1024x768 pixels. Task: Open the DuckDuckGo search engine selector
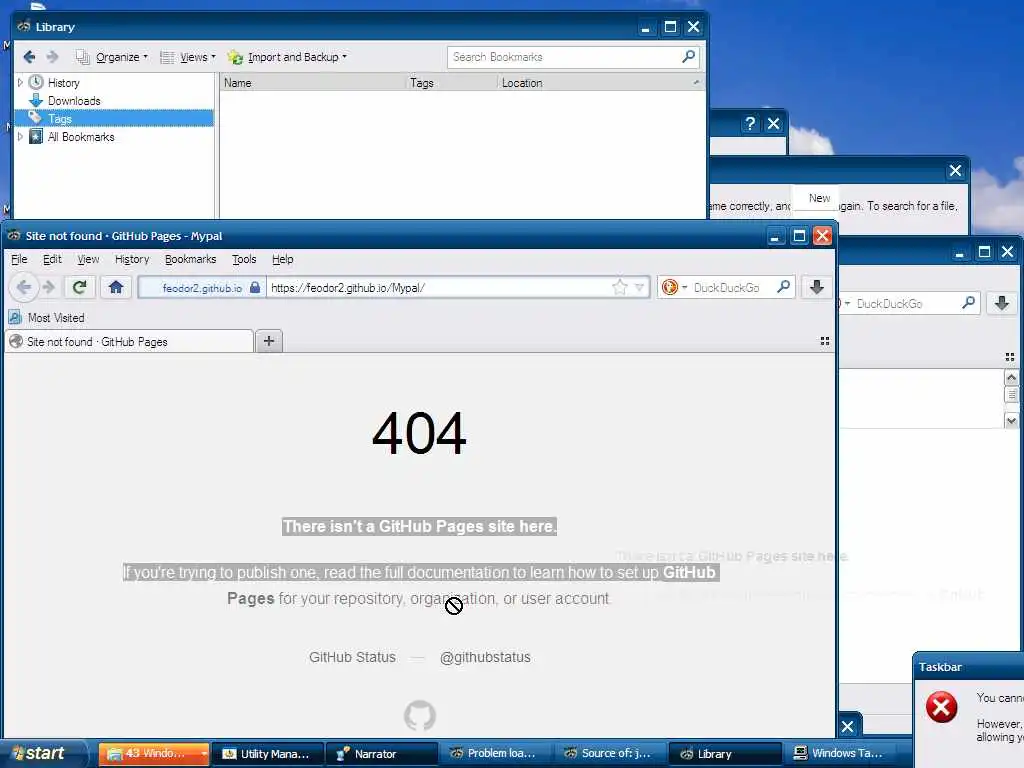click(674, 287)
